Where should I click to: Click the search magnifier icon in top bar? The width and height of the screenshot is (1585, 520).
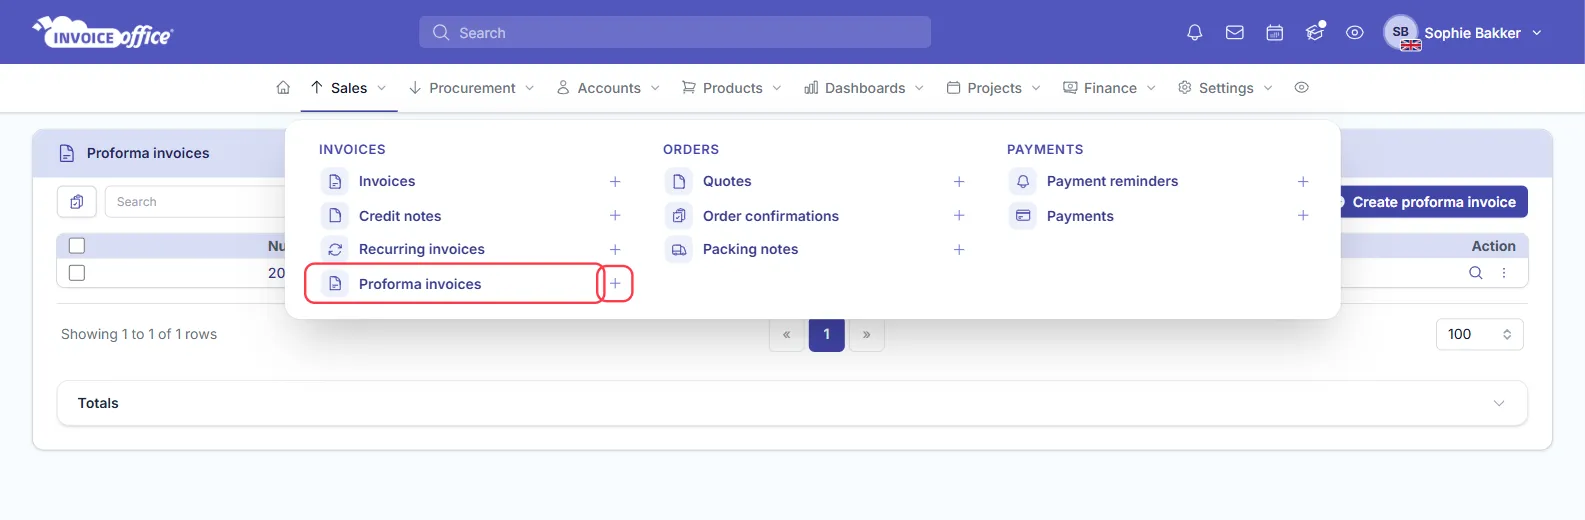coord(441,33)
